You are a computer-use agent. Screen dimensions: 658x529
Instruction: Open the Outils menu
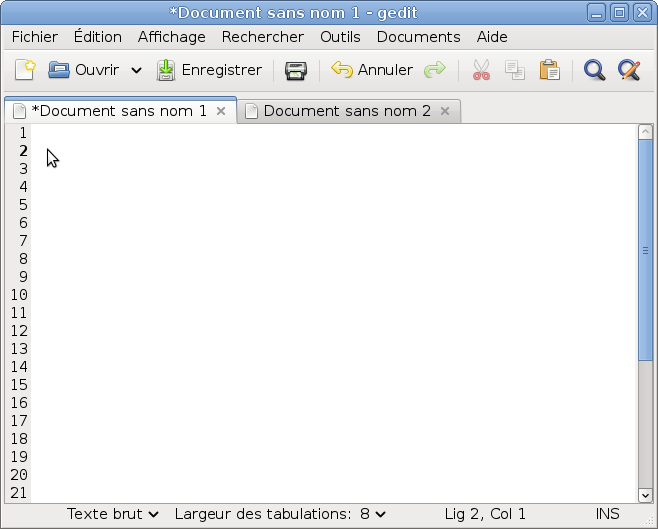[x=340, y=37]
